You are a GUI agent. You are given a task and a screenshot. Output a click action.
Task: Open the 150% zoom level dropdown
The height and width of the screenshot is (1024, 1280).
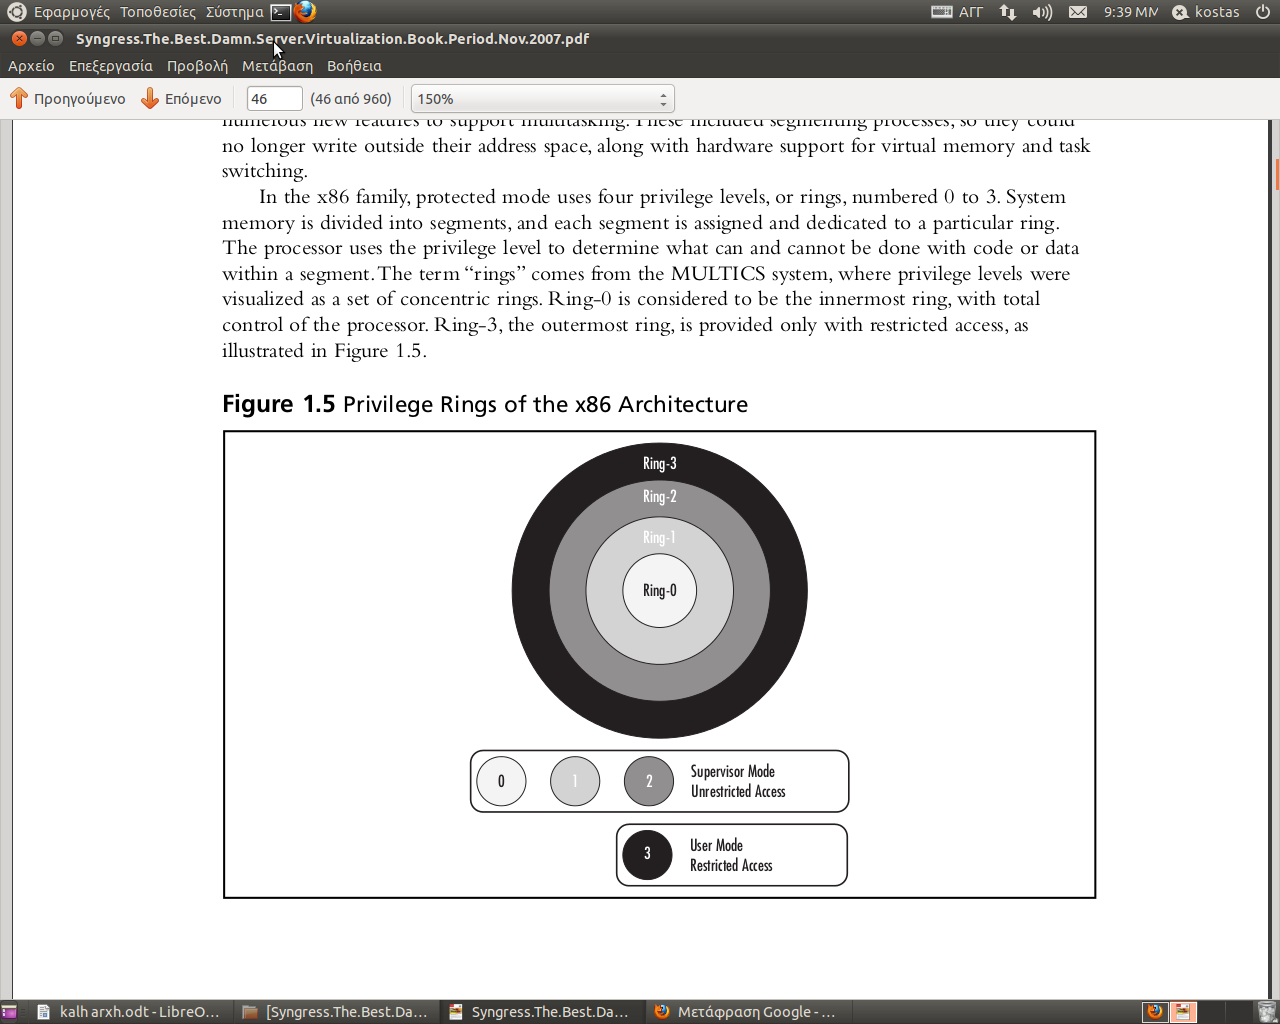543,99
